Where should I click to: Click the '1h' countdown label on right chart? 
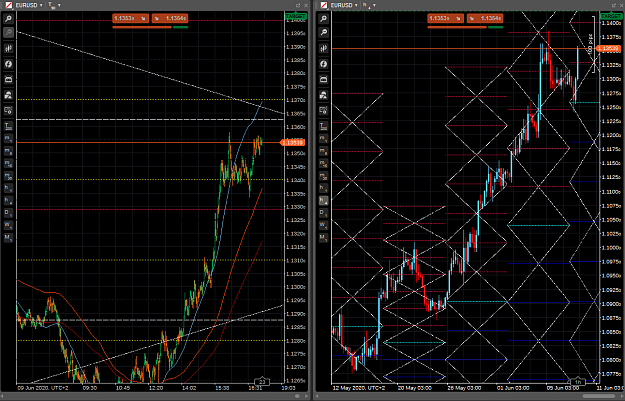(578, 382)
